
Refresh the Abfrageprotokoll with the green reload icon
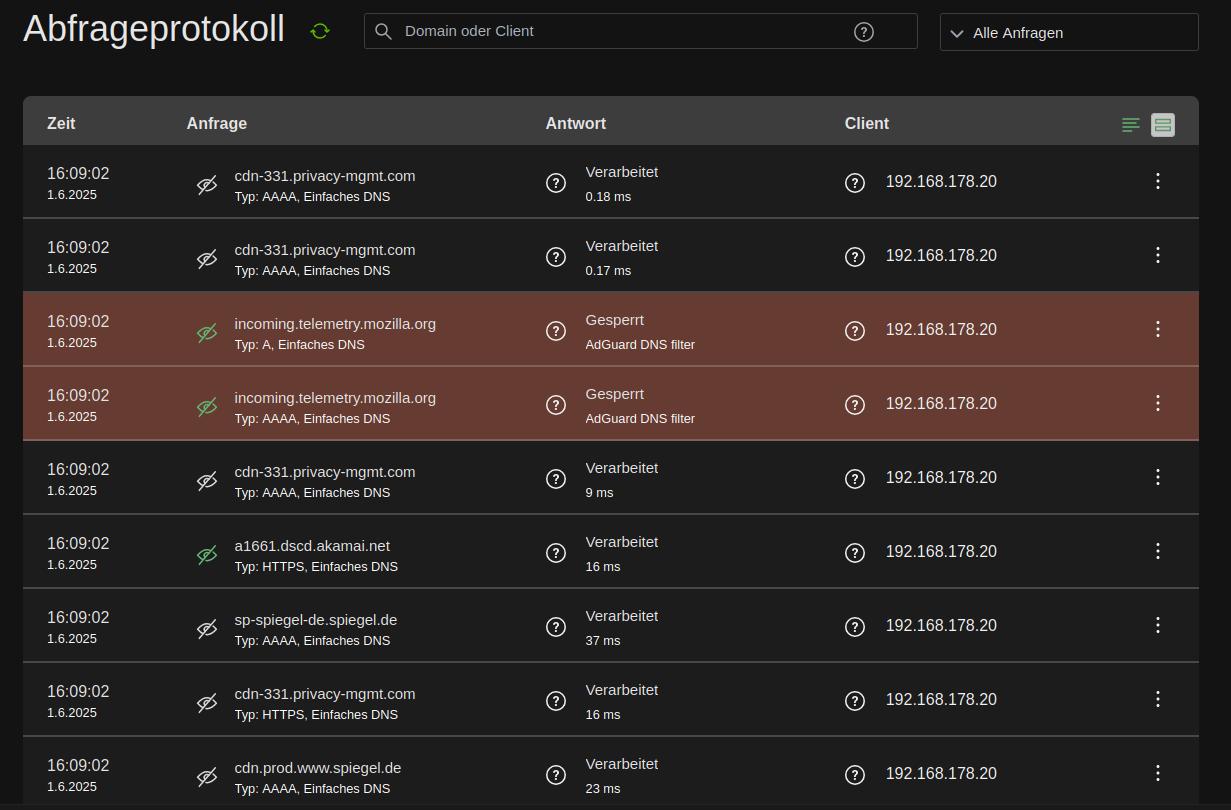point(320,31)
